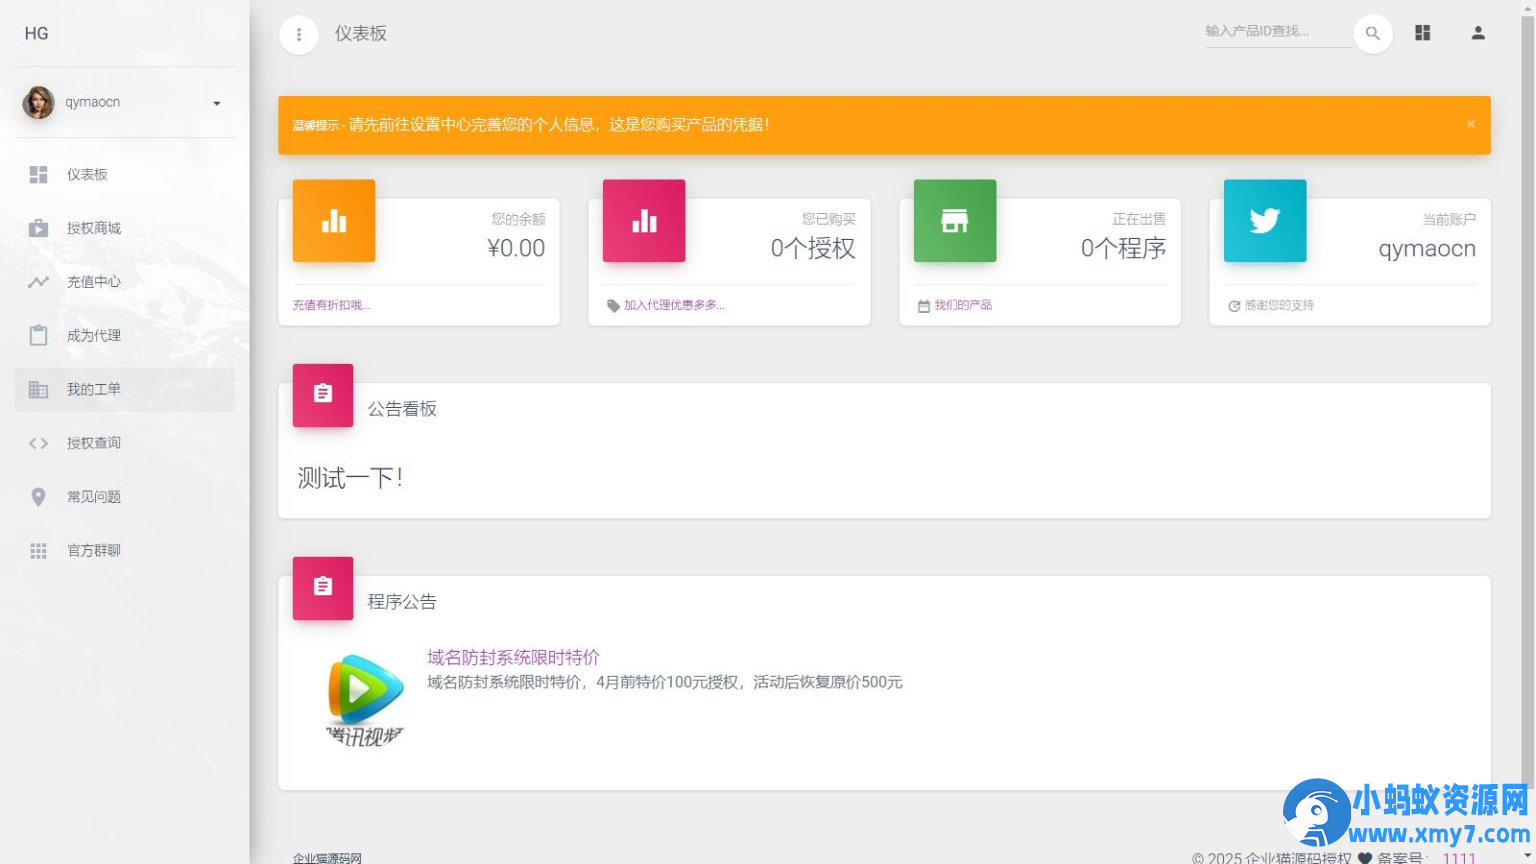Click the 仪表板 sidebar icon
Image resolution: width=1536 pixels, height=864 pixels.
pyautogui.click(x=38, y=175)
